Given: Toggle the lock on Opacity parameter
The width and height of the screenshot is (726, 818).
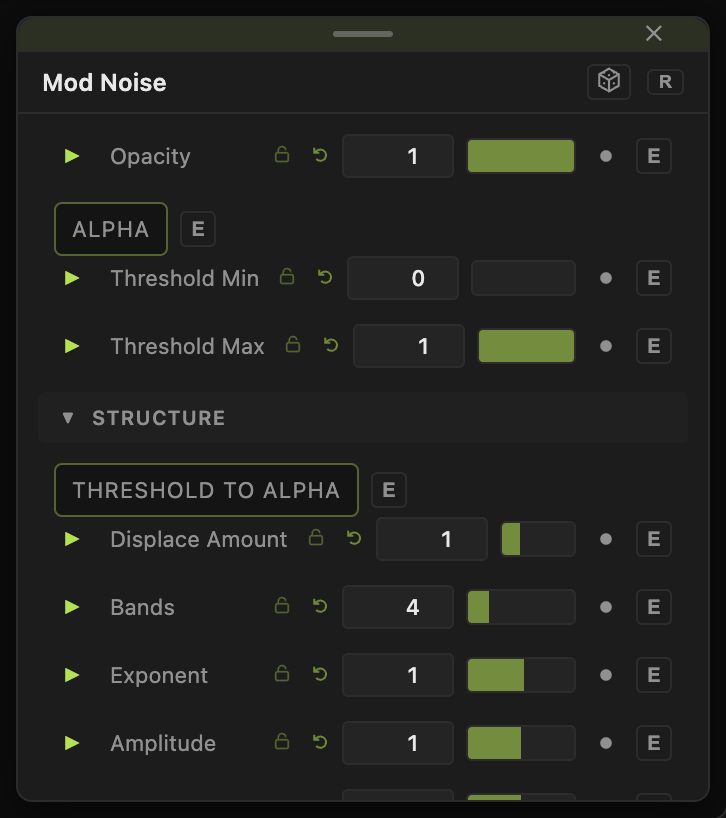Looking at the screenshot, I should coord(282,154).
